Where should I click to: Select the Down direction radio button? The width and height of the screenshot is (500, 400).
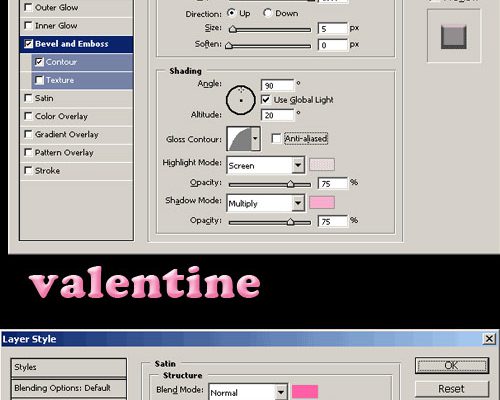[x=267, y=13]
